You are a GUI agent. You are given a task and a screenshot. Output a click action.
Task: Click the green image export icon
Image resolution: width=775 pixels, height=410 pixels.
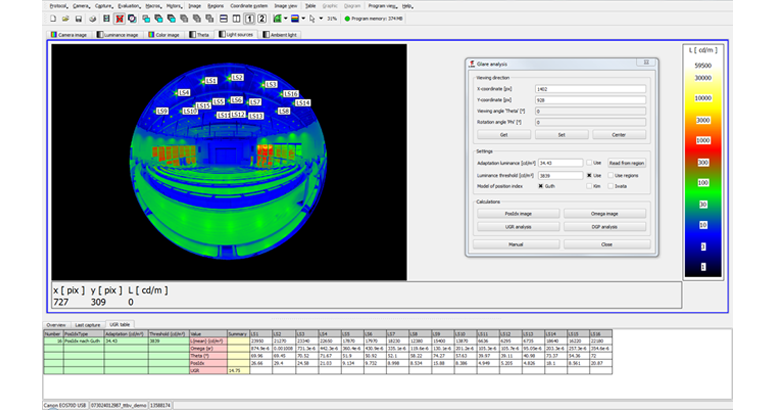(x=277, y=19)
